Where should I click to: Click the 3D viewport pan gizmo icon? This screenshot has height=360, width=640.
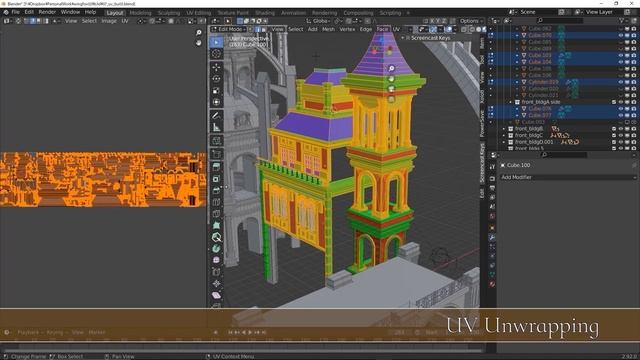click(391, 79)
